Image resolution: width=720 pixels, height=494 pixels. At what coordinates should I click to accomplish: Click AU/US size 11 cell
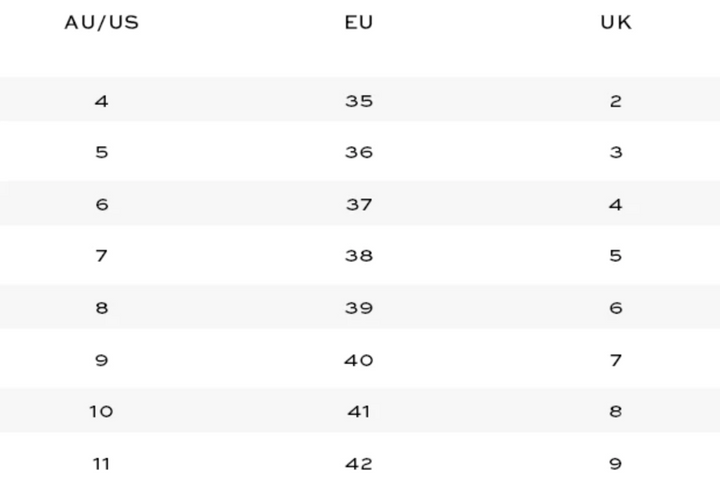pos(101,464)
